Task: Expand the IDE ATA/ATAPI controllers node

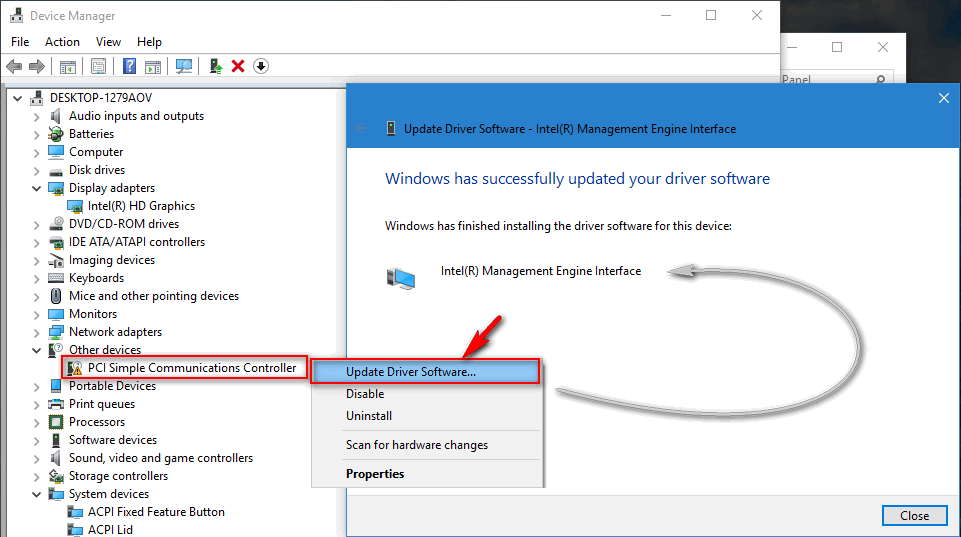Action: [36, 243]
